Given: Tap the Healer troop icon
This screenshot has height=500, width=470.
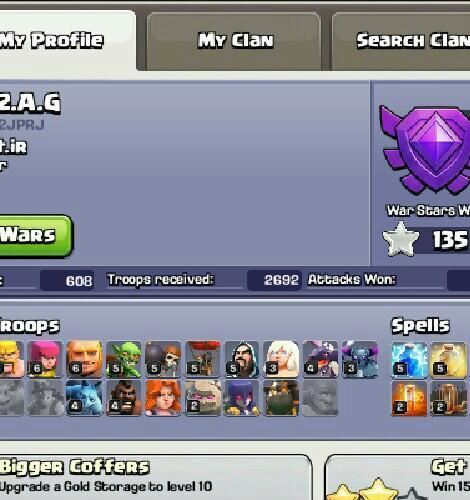Looking at the screenshot, I should click(281, 359).
